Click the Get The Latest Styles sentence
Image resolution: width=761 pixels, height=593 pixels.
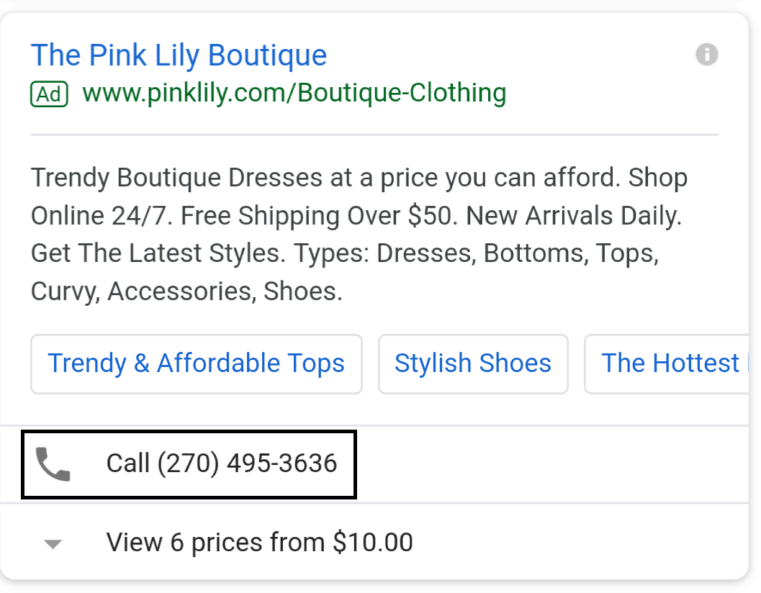(158, 253)
